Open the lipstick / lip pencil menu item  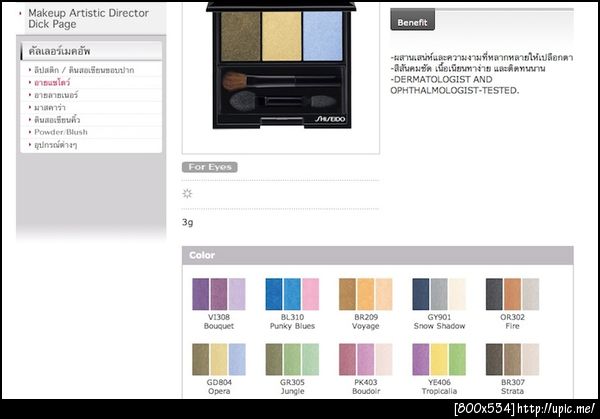84,70
